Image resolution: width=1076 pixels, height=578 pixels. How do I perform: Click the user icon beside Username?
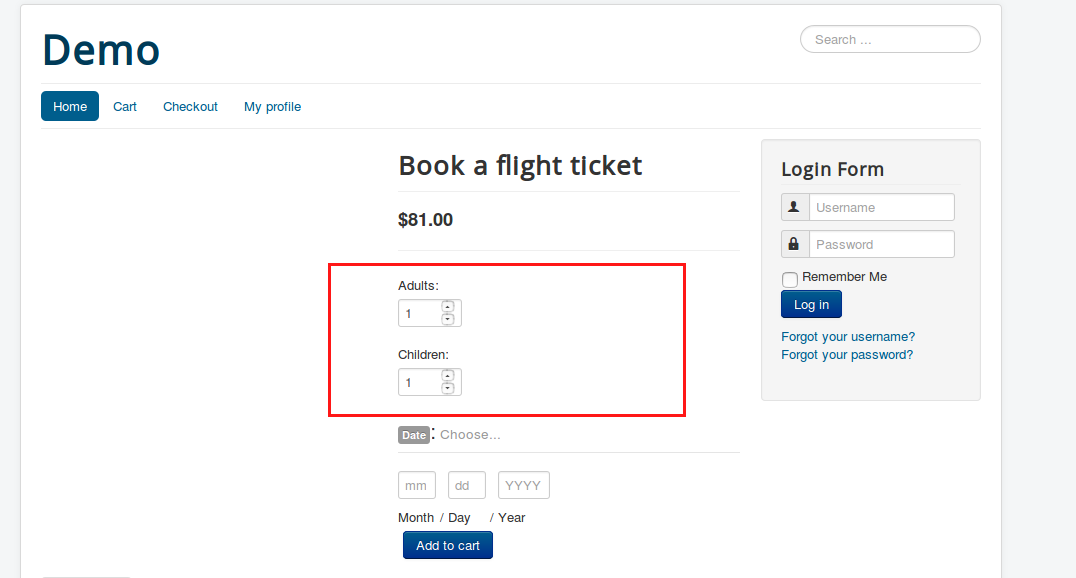(794, 207)
